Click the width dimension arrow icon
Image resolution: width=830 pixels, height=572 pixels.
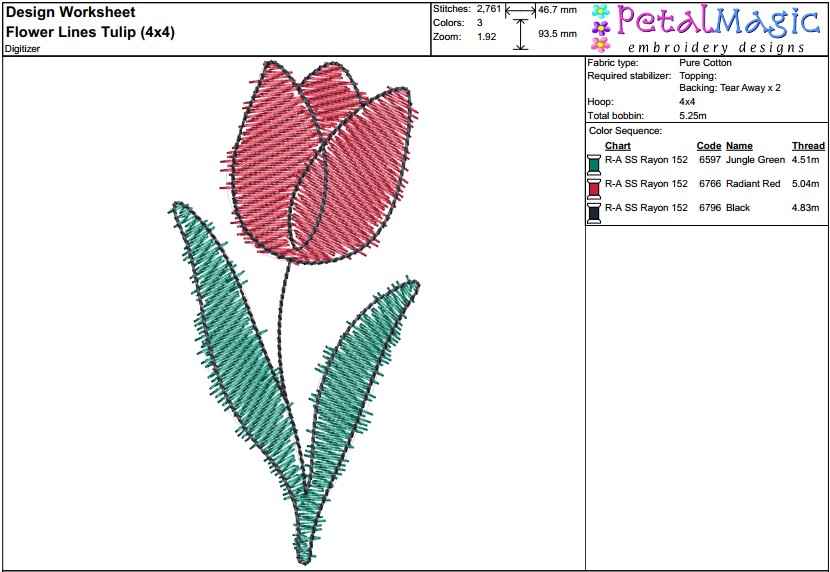520,10
